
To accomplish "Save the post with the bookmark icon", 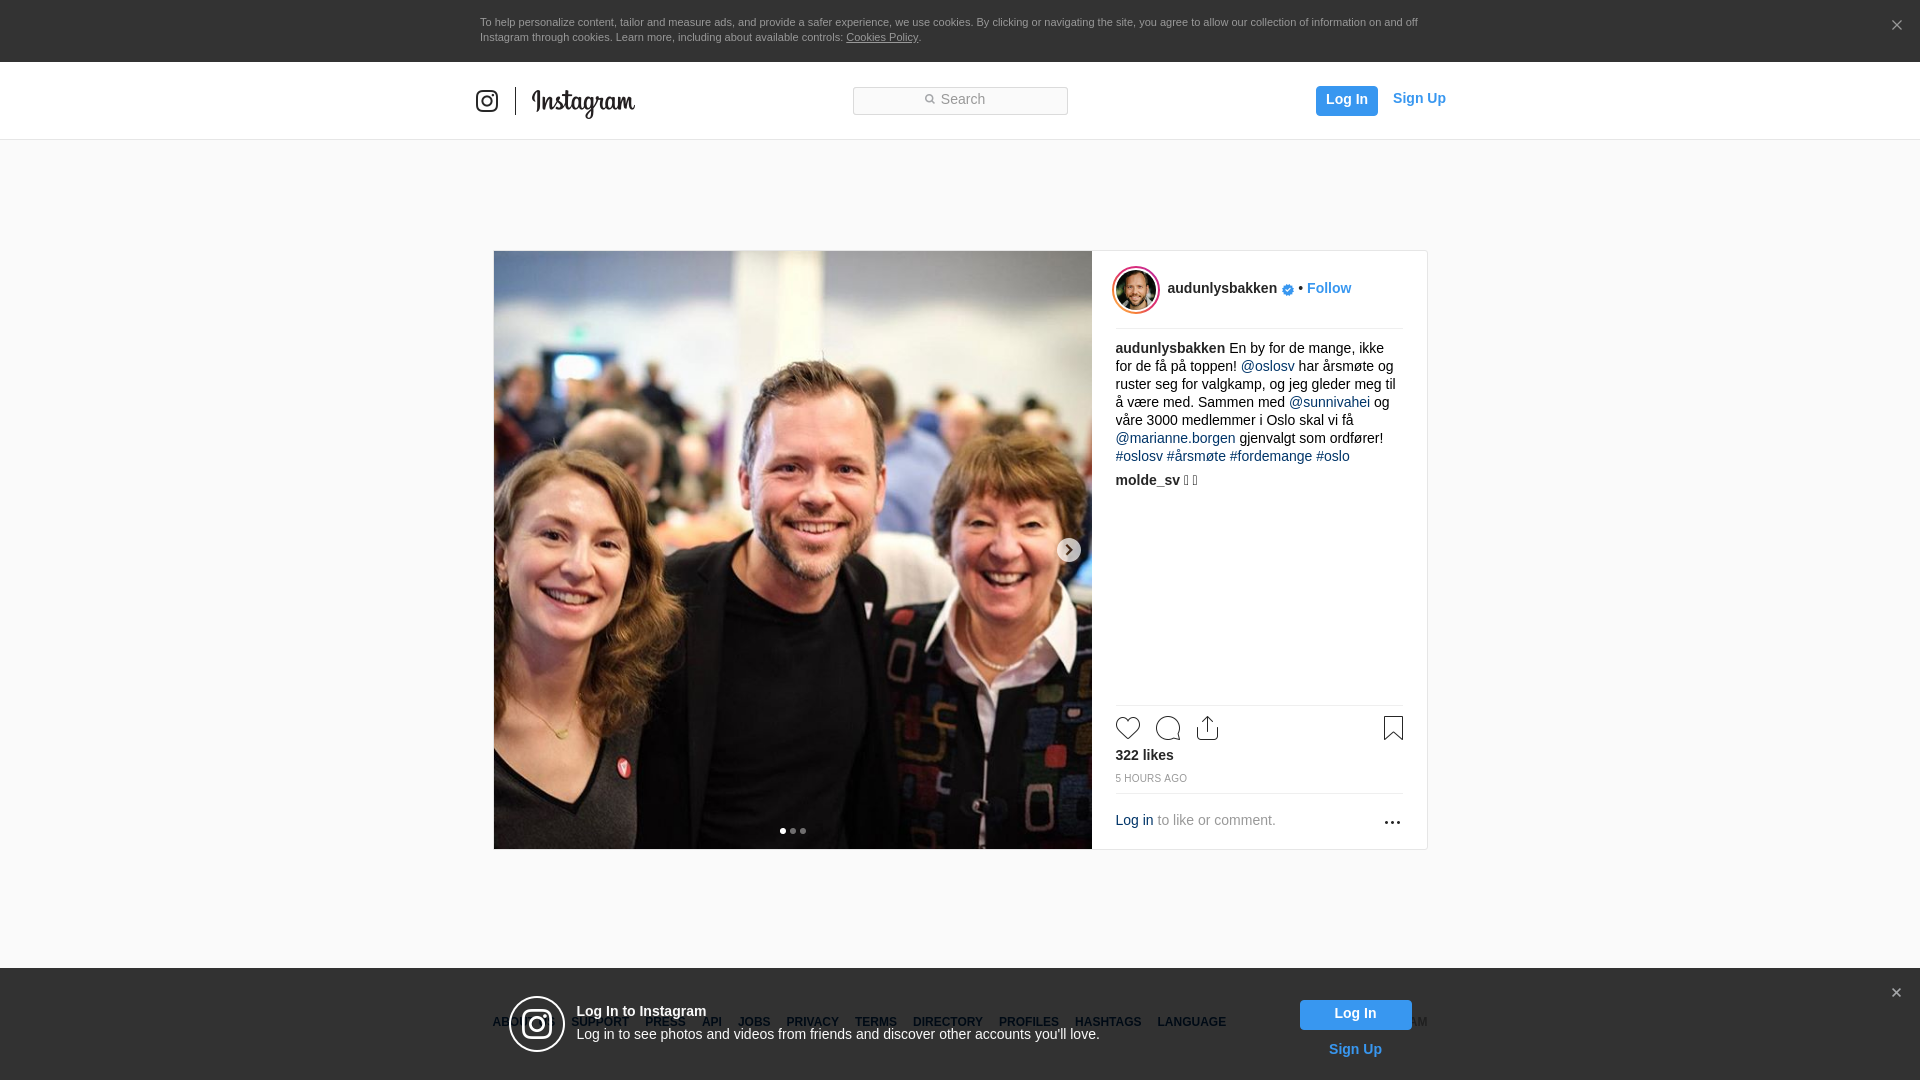I will tap(1393, 728).
